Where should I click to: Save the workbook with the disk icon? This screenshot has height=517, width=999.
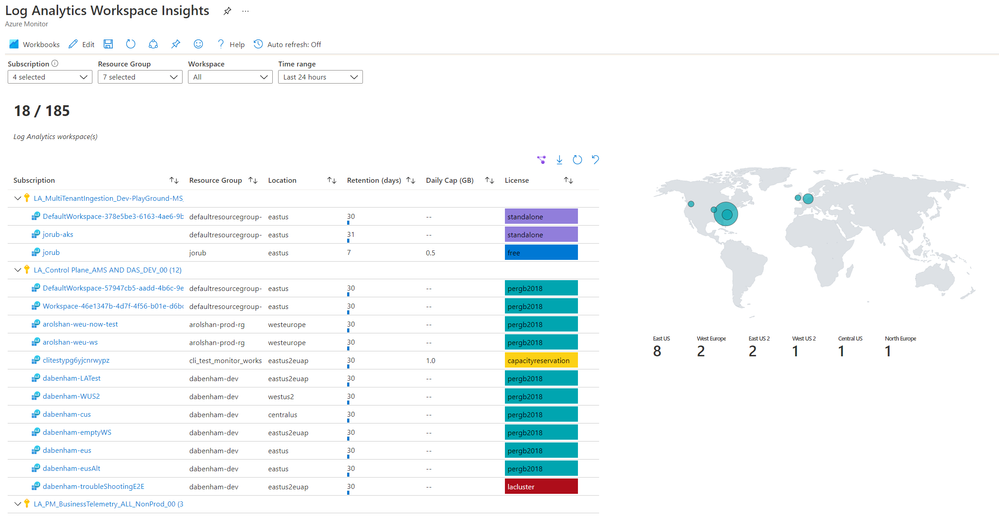coord(108,44)
